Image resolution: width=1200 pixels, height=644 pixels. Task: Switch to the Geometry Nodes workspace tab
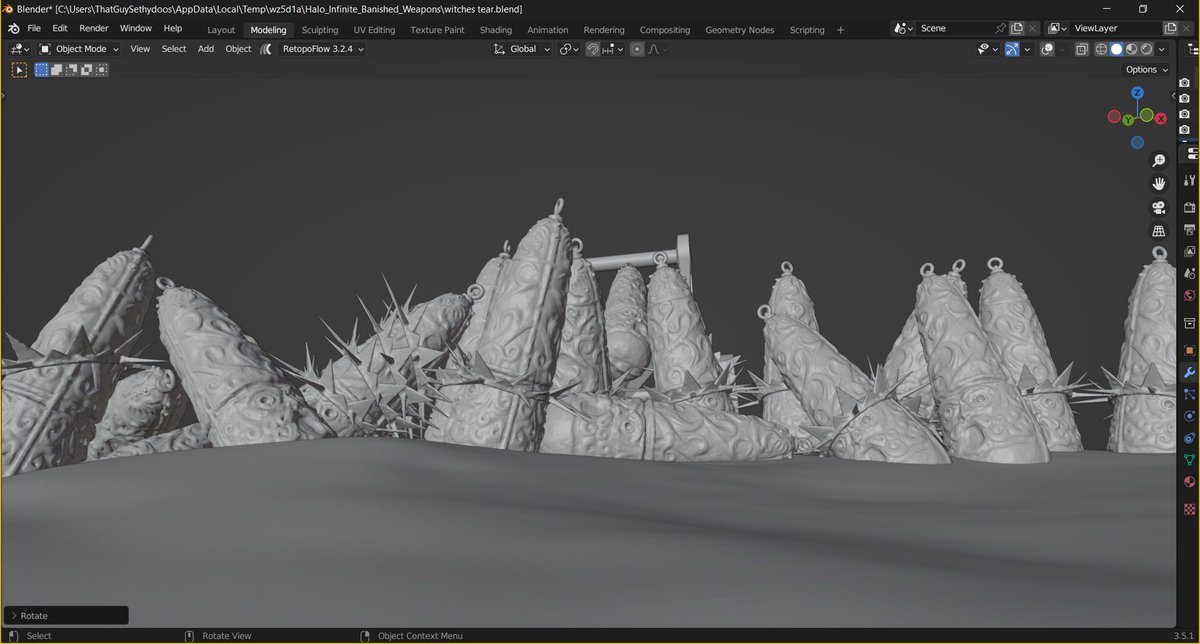point(739,30)
